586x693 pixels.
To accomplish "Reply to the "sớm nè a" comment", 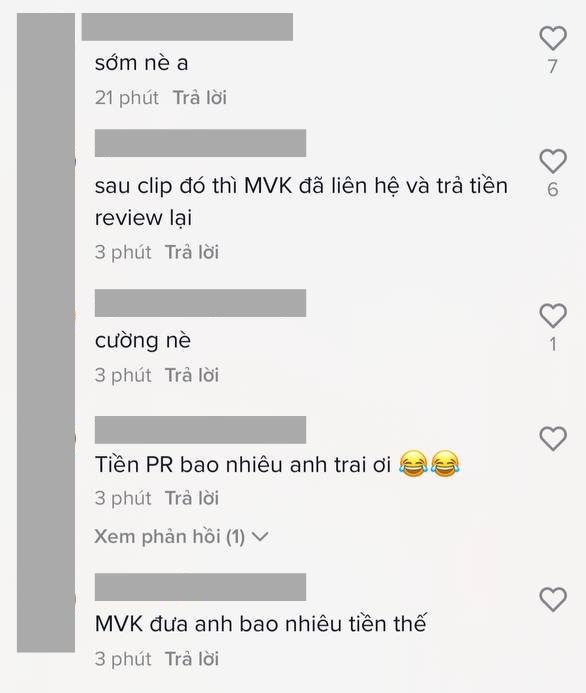I will 200,98.
